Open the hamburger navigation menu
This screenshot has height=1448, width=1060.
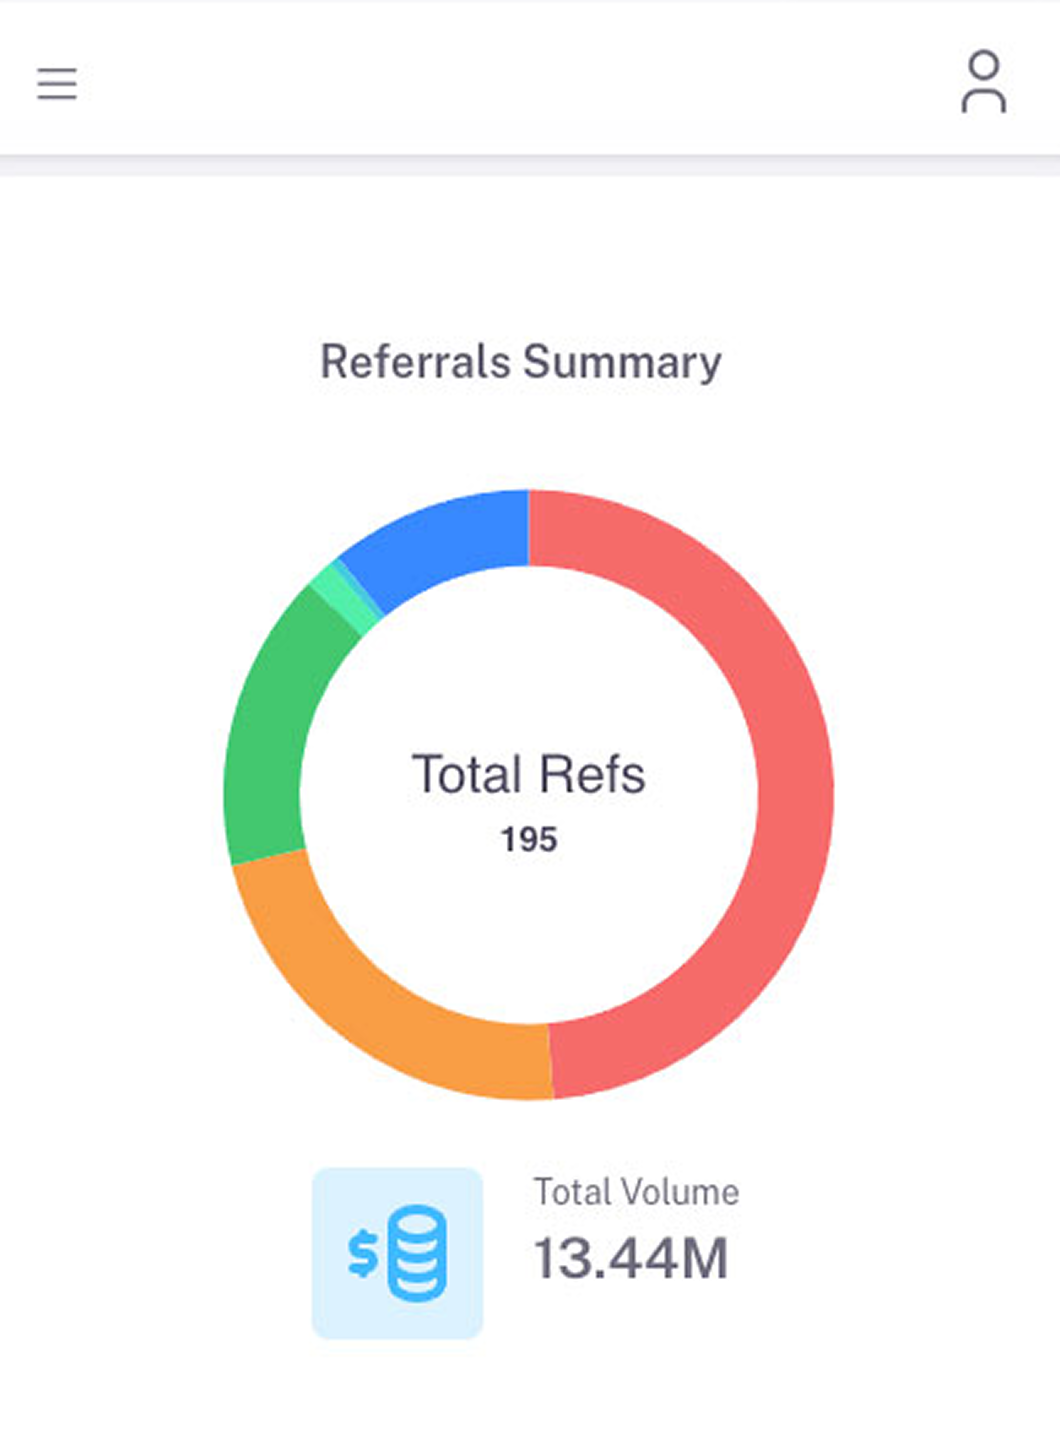(x=57, y=84)
